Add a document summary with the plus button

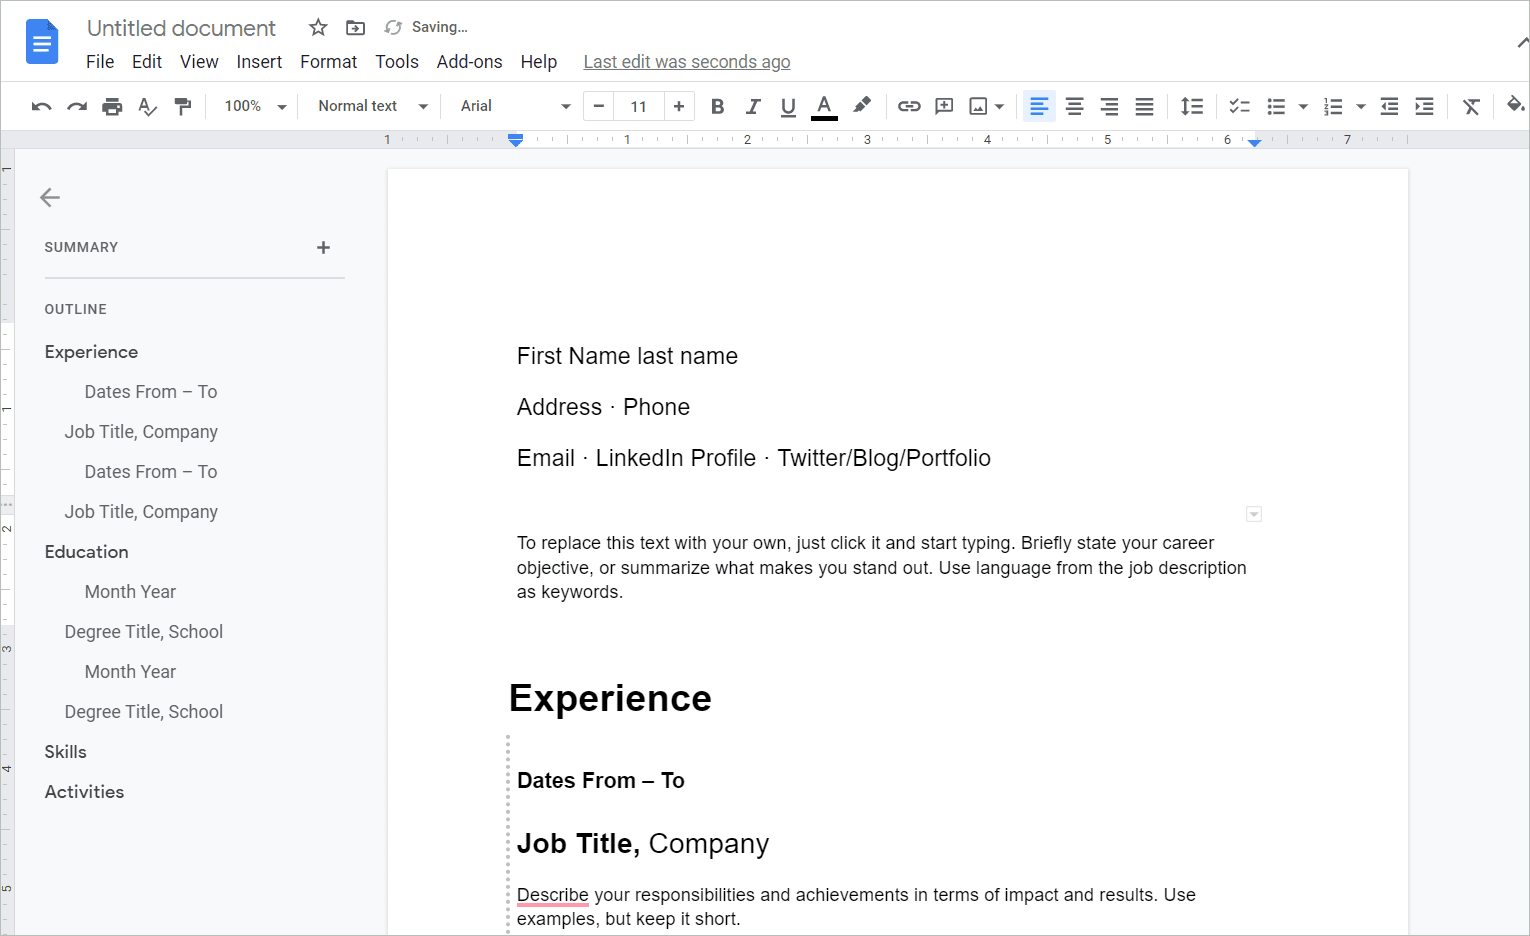323,247
